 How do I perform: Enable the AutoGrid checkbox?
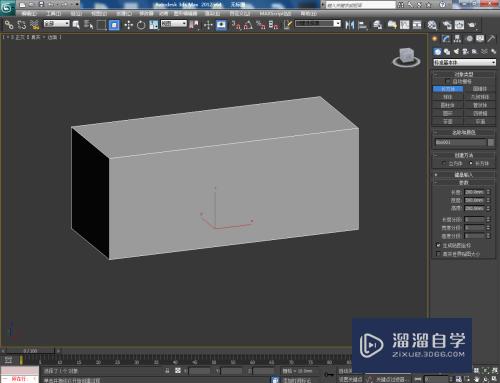coord(448,81)
